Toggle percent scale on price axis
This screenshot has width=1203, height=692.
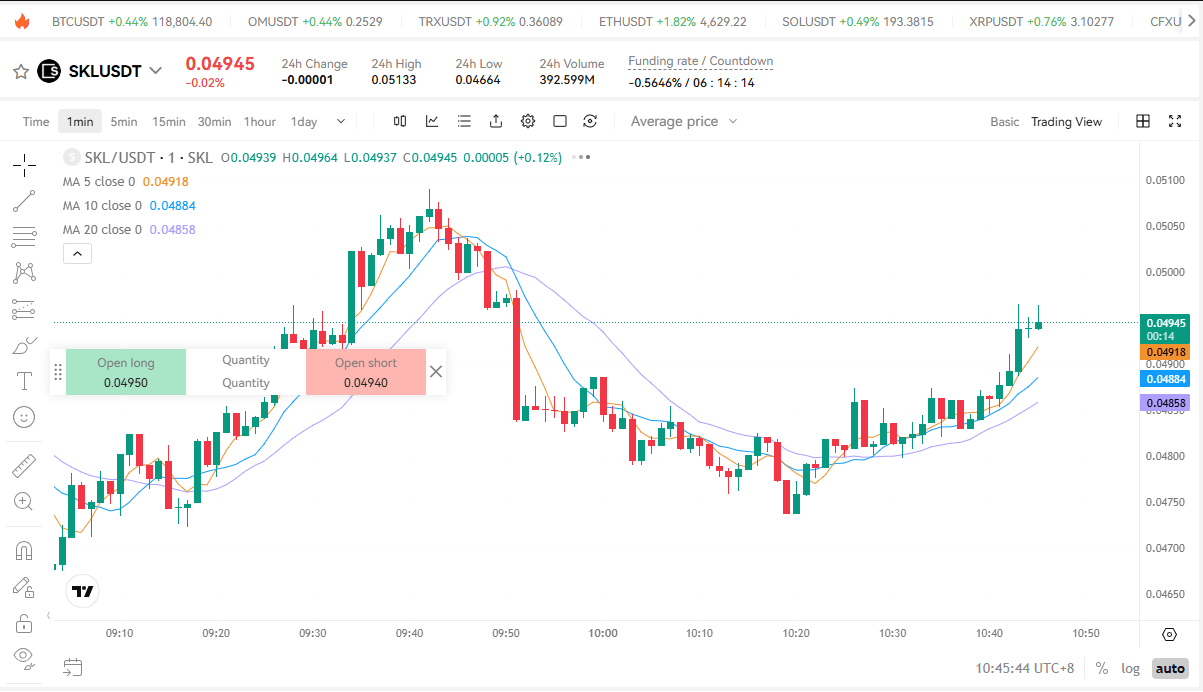click(1102, 668)
